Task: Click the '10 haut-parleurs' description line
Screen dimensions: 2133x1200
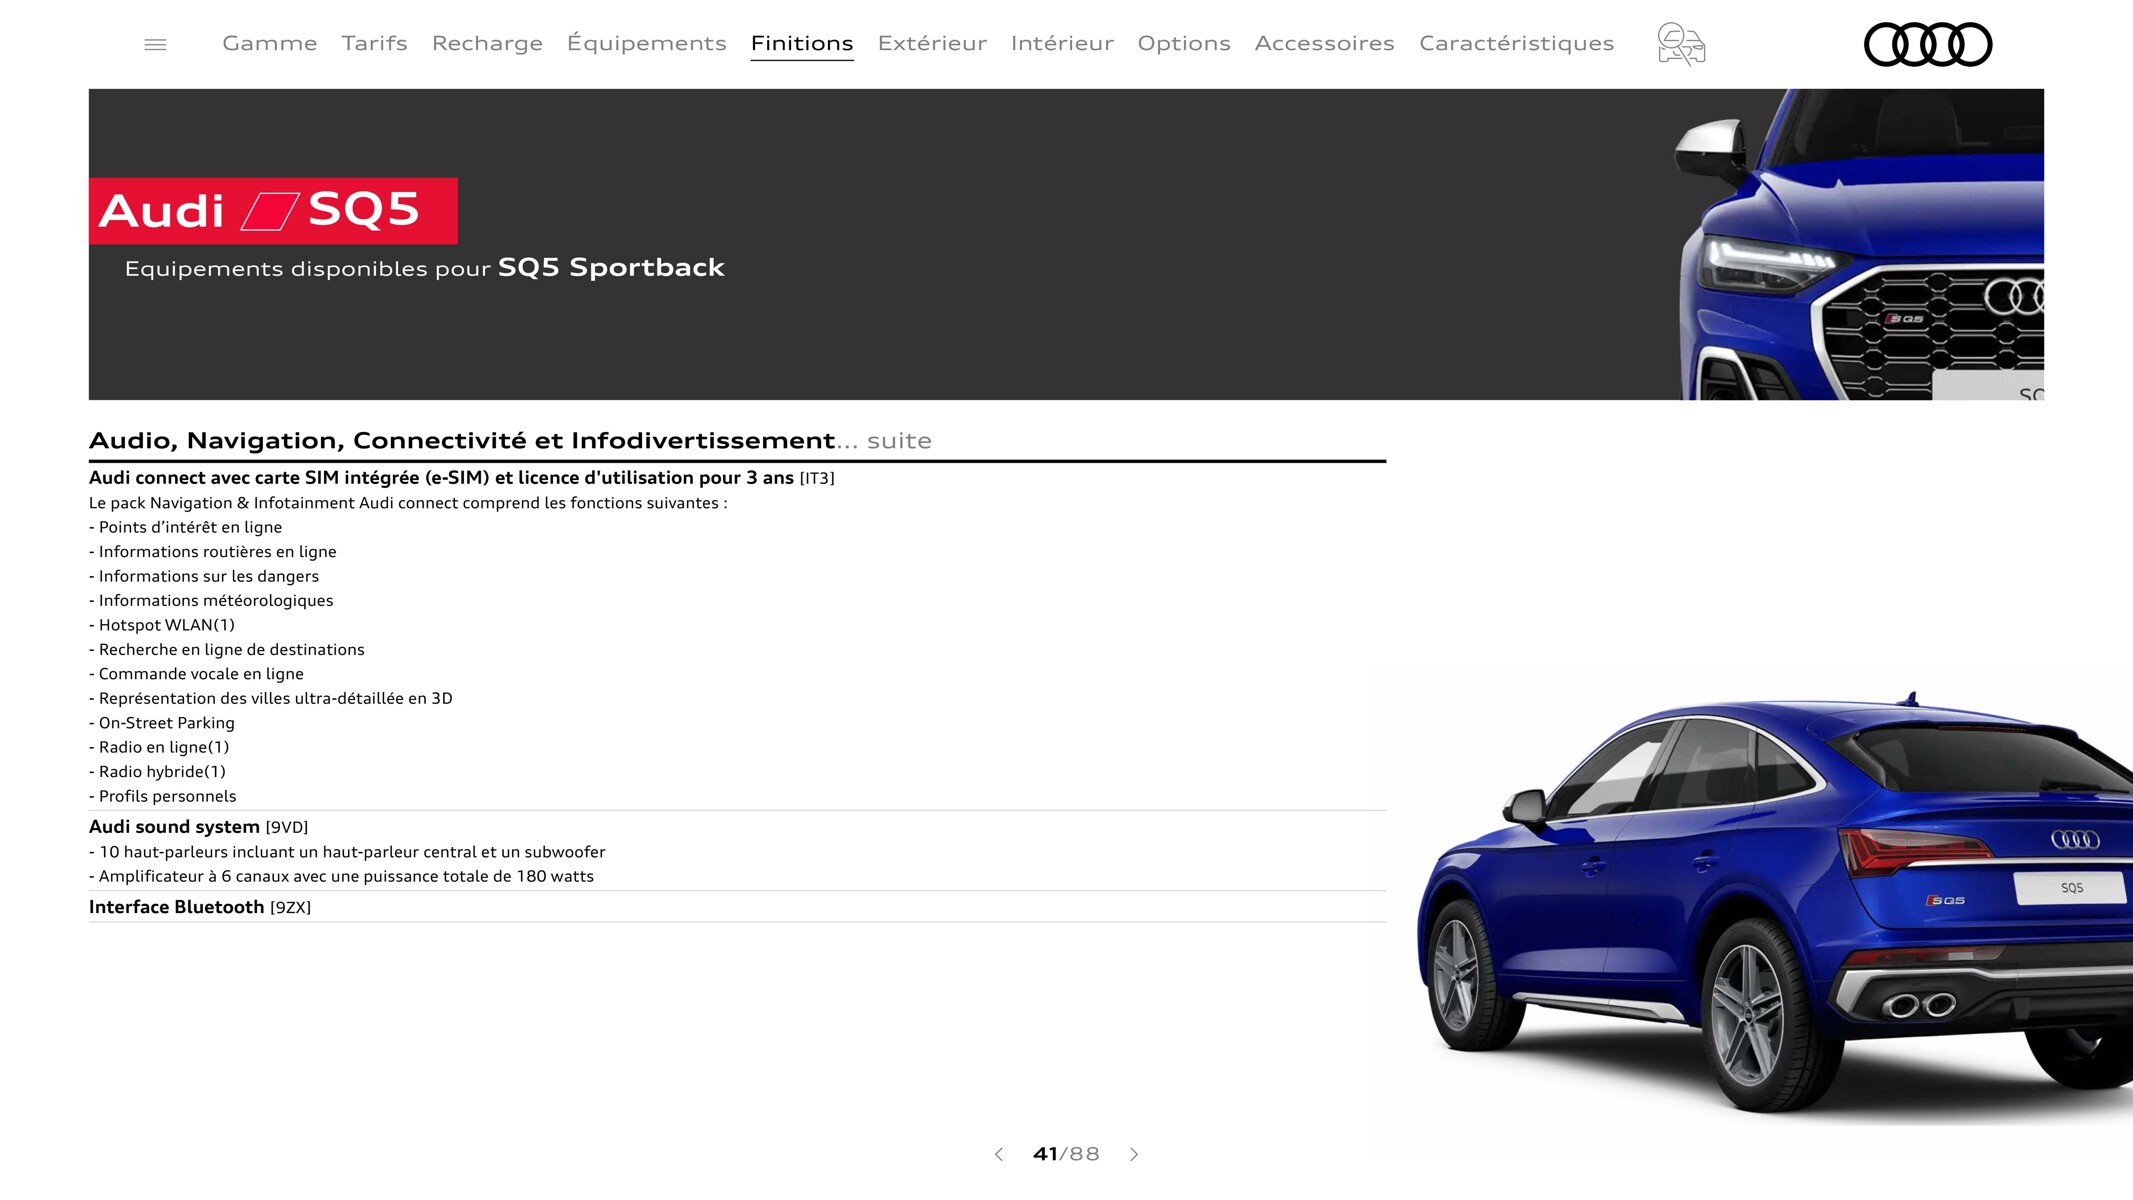Action: pos(347,852)
